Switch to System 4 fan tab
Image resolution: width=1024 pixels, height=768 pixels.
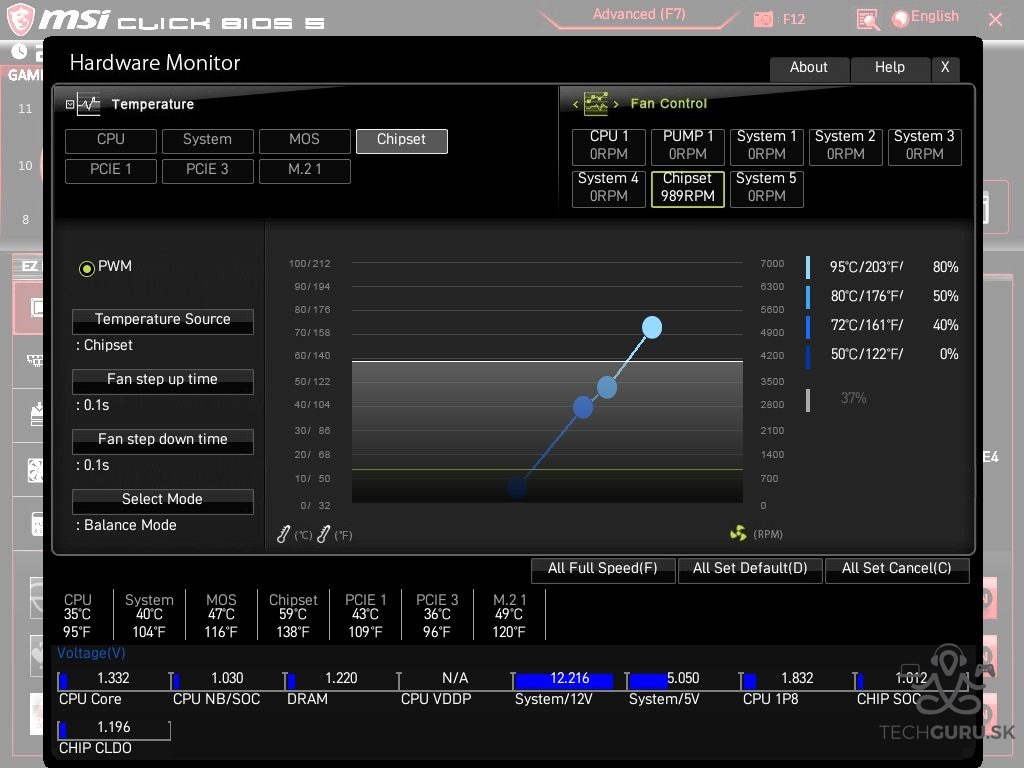pyautogui.click(x=609, y=189)
